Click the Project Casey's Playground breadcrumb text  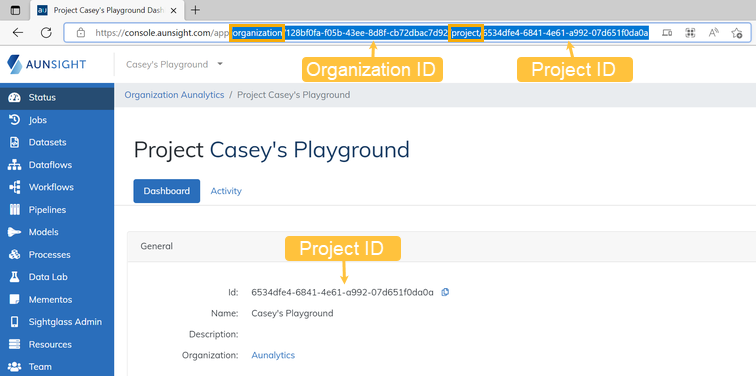click(294, 95)
